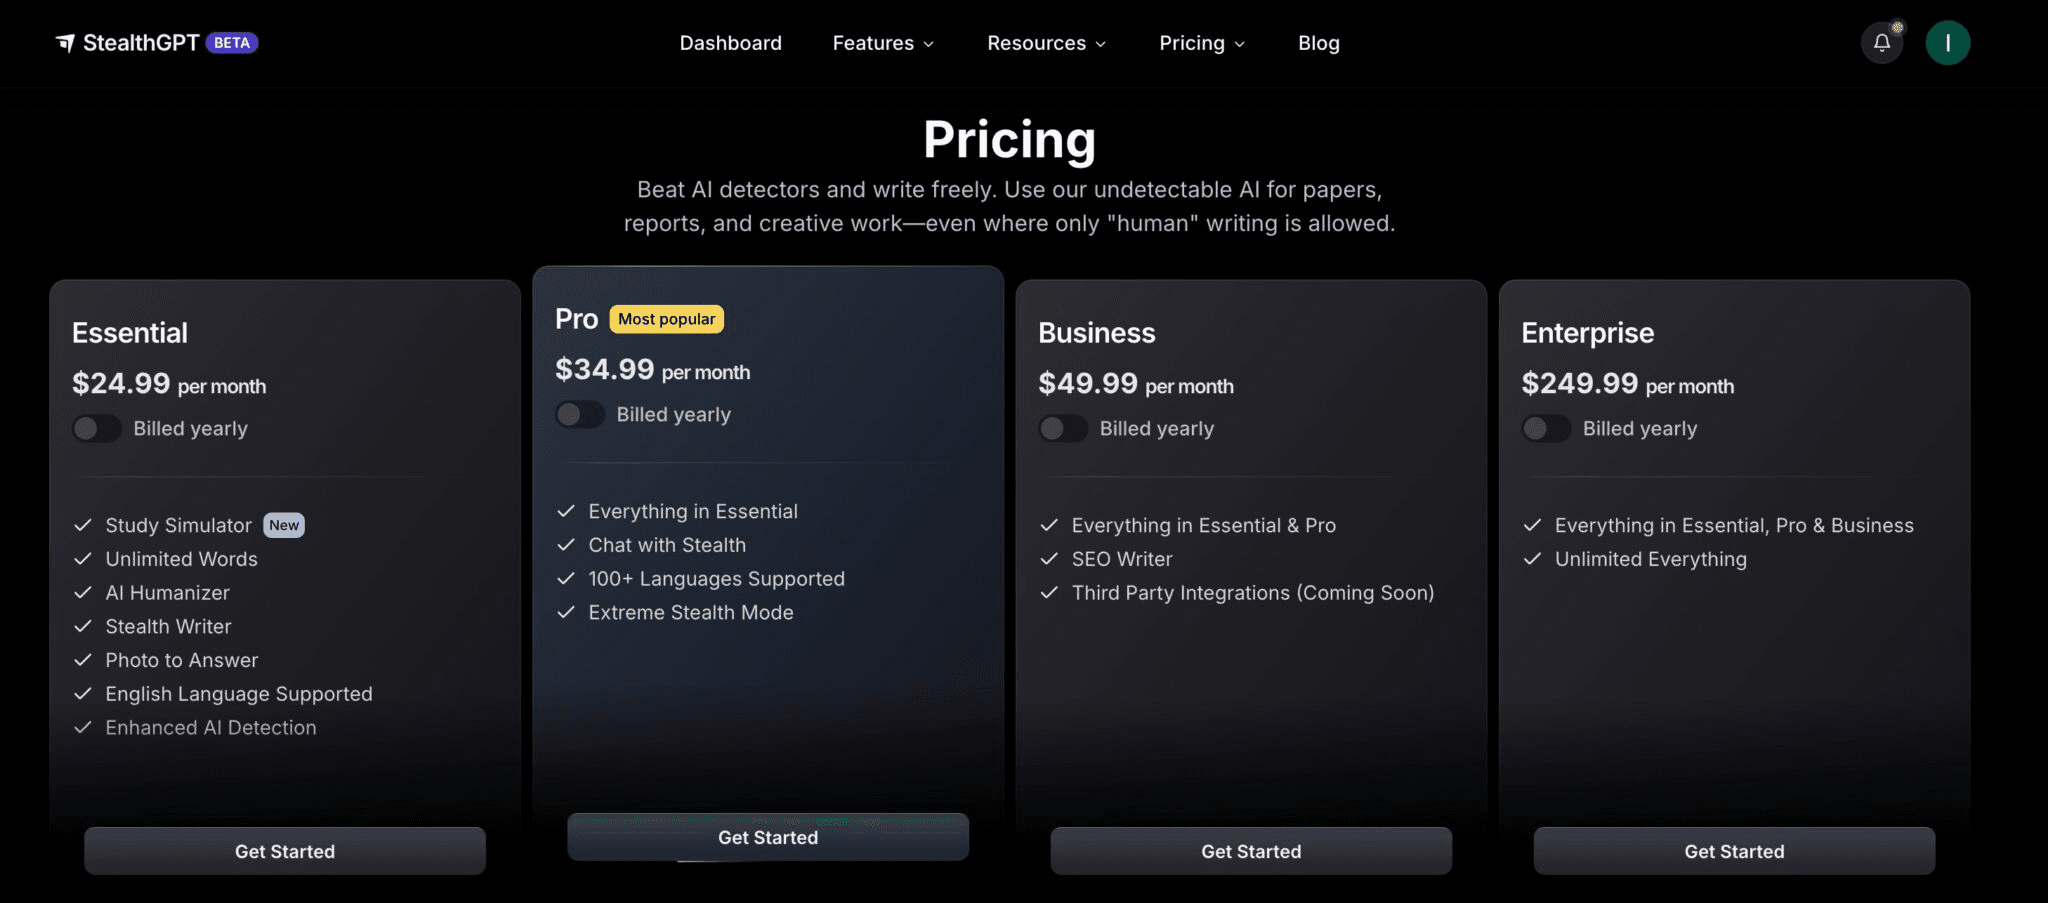Image resolution: width=2048 pixels, height=903 pixels.
Task: Select the Extreme Stealth Mode feature text
Action: pyautogui.click(x=690, y=612)
